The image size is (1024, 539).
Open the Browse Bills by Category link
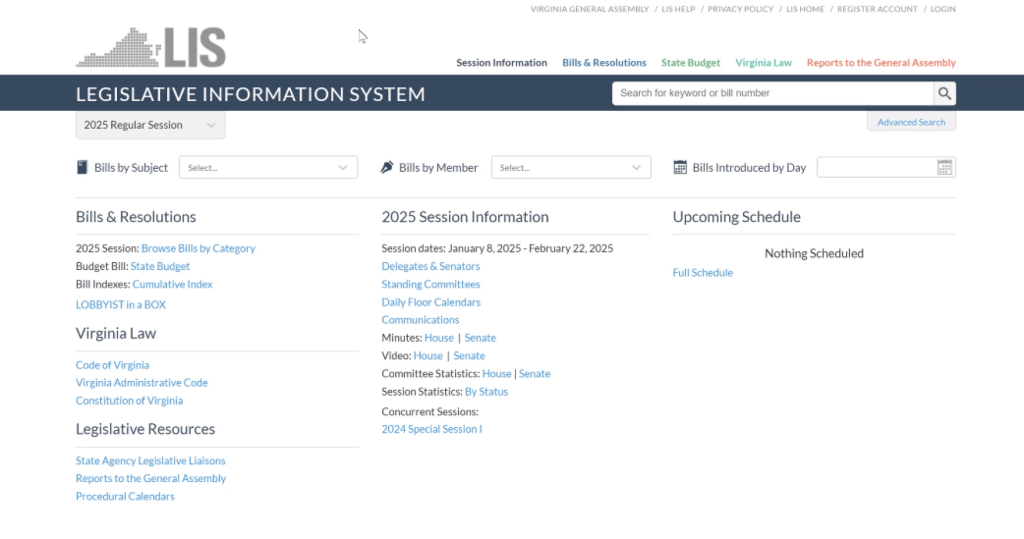tap(198, 248)
